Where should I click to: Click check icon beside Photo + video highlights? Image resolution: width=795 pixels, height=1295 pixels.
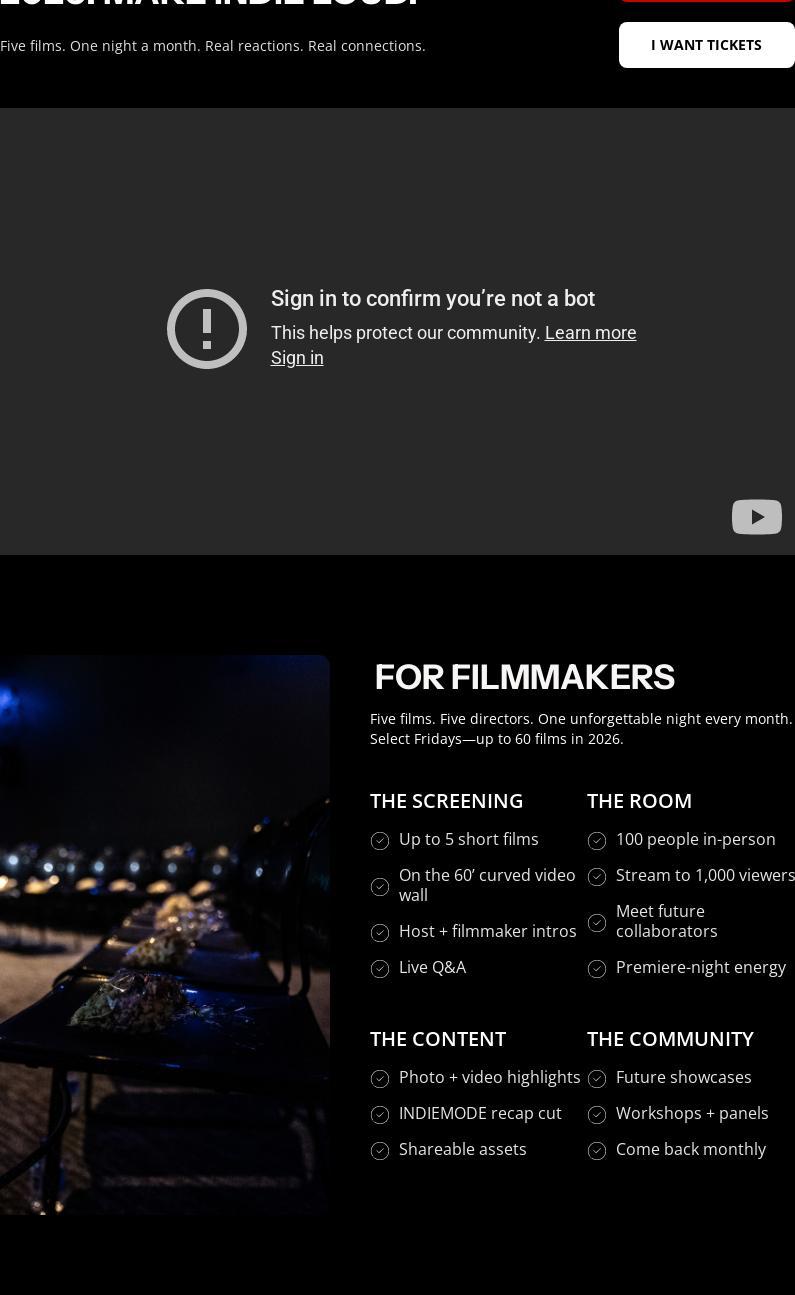tap(380, 1079)
